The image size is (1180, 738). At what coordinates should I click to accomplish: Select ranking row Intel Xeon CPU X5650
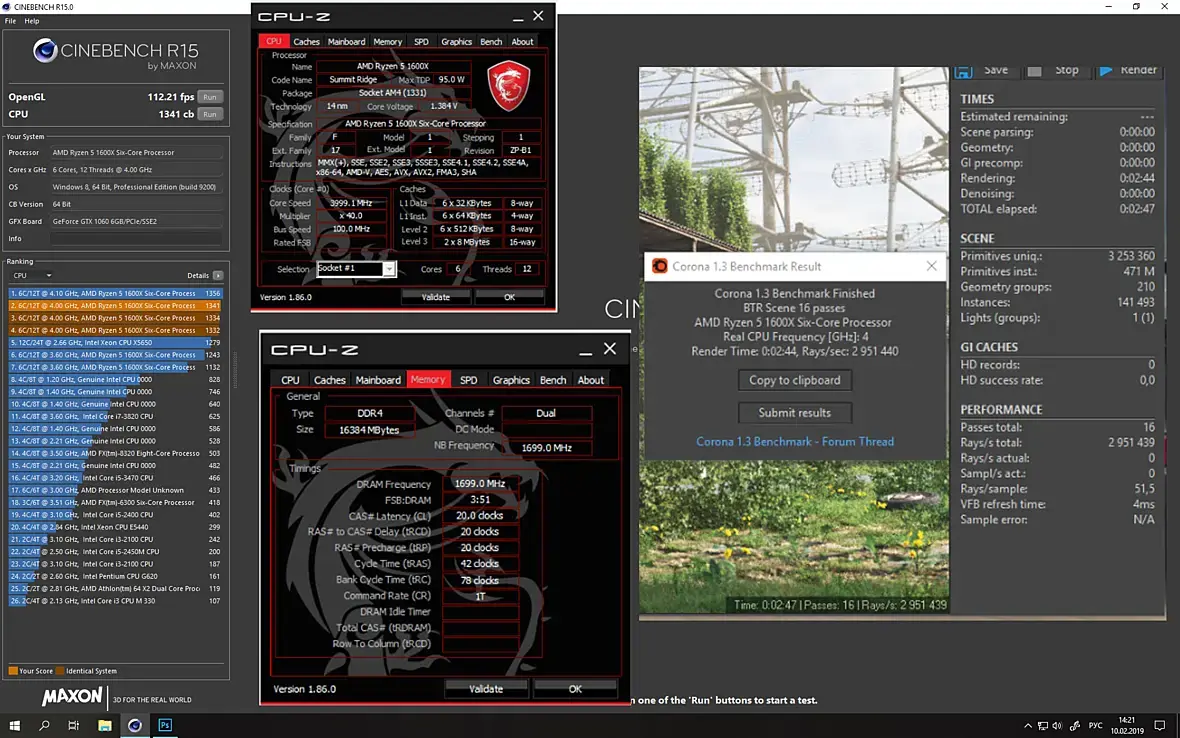point(115,342)
